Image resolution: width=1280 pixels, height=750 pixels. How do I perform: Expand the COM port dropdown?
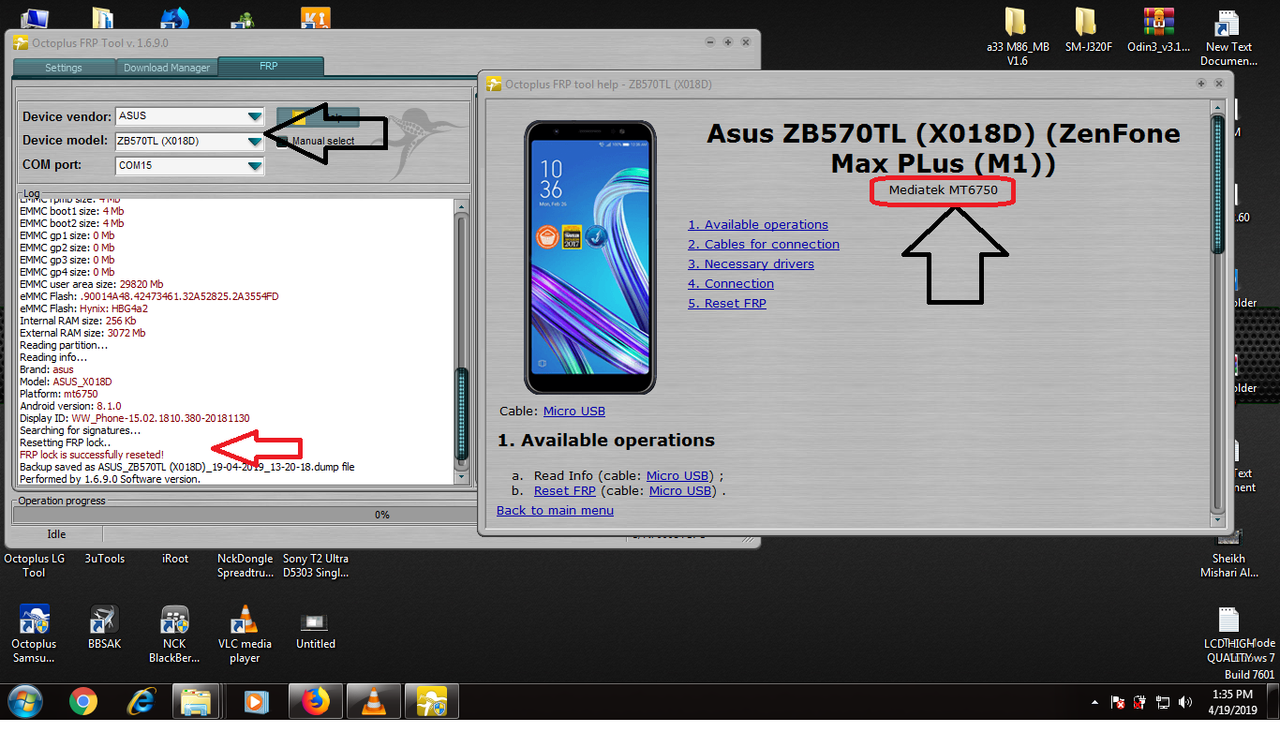(x=255, y=165)
